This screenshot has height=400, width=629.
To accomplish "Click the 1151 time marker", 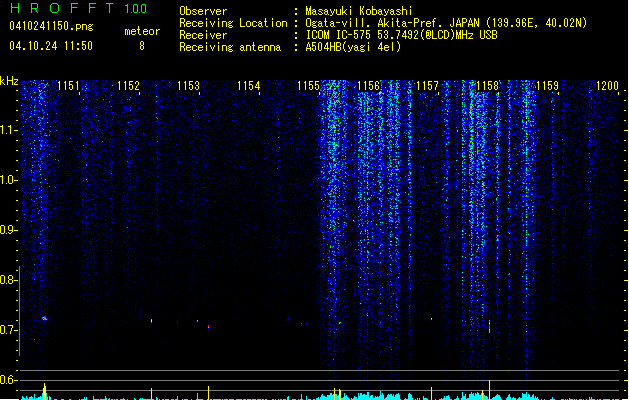I will click(68, 86).
